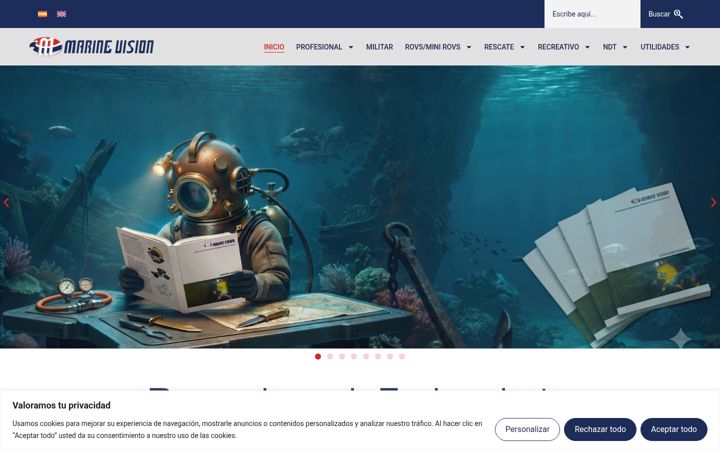Image resolution: width=720 pixels, height=450 pixels.
Task: Switch site language to Spanish flag
Action: coord(42,14)
